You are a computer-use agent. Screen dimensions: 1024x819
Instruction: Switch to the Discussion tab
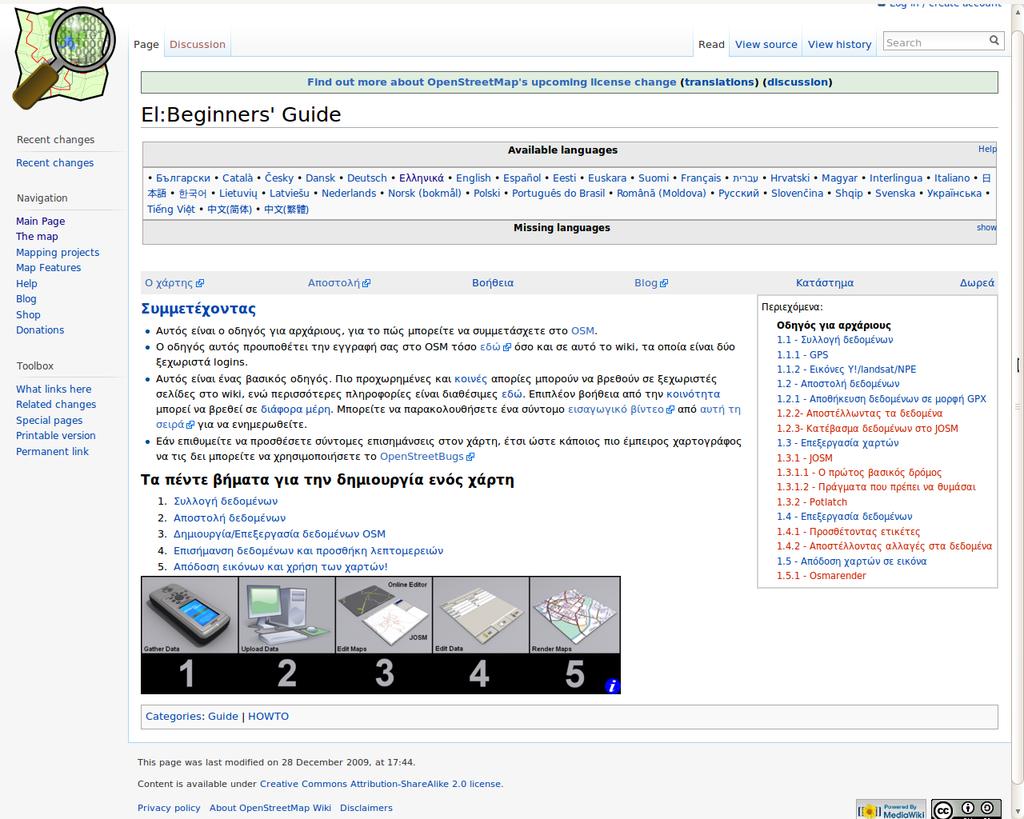click(x=197, y=44)
